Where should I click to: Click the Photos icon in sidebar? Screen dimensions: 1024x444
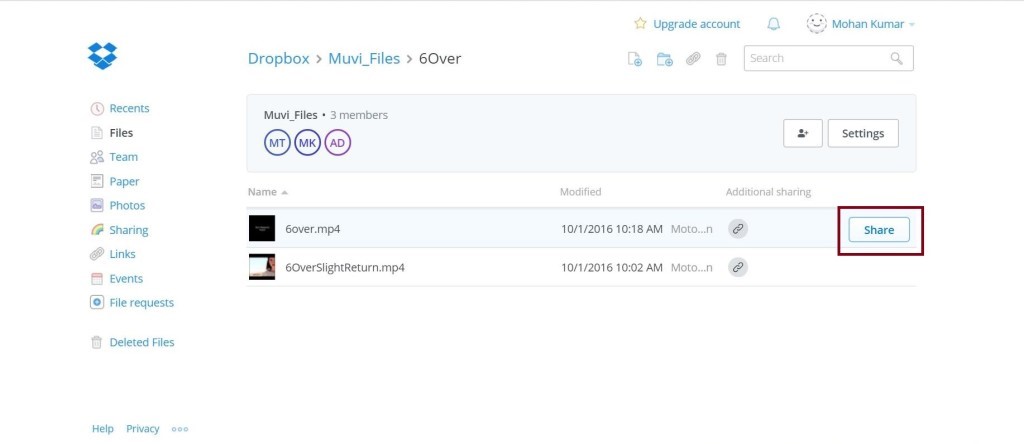point(97,205)
